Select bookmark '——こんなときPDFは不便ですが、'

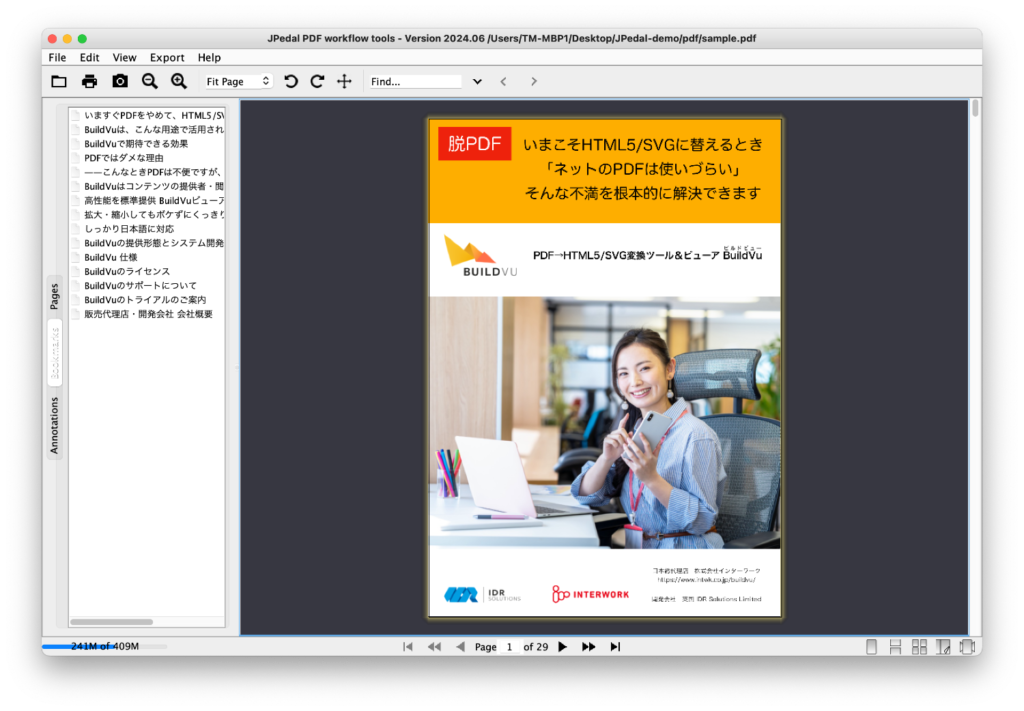point(146,172)
